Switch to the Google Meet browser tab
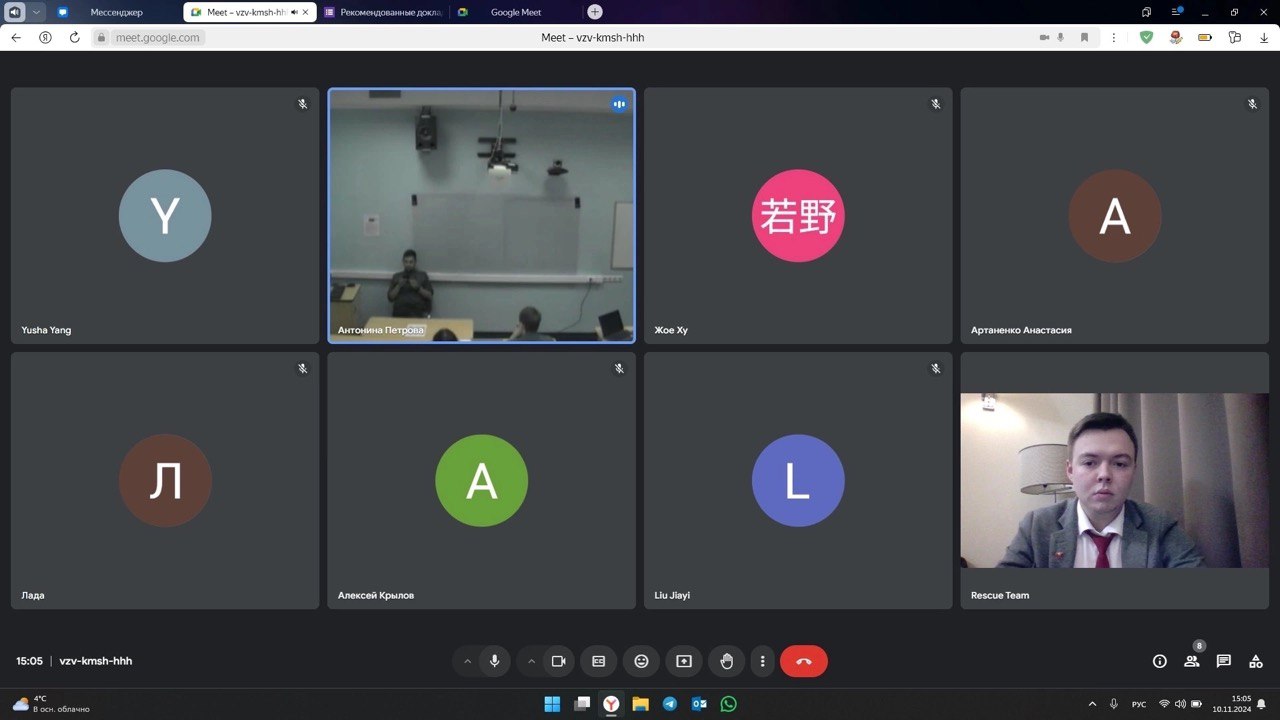The height and width of the screenshot is (720, 1280). [x=517, y=12]
